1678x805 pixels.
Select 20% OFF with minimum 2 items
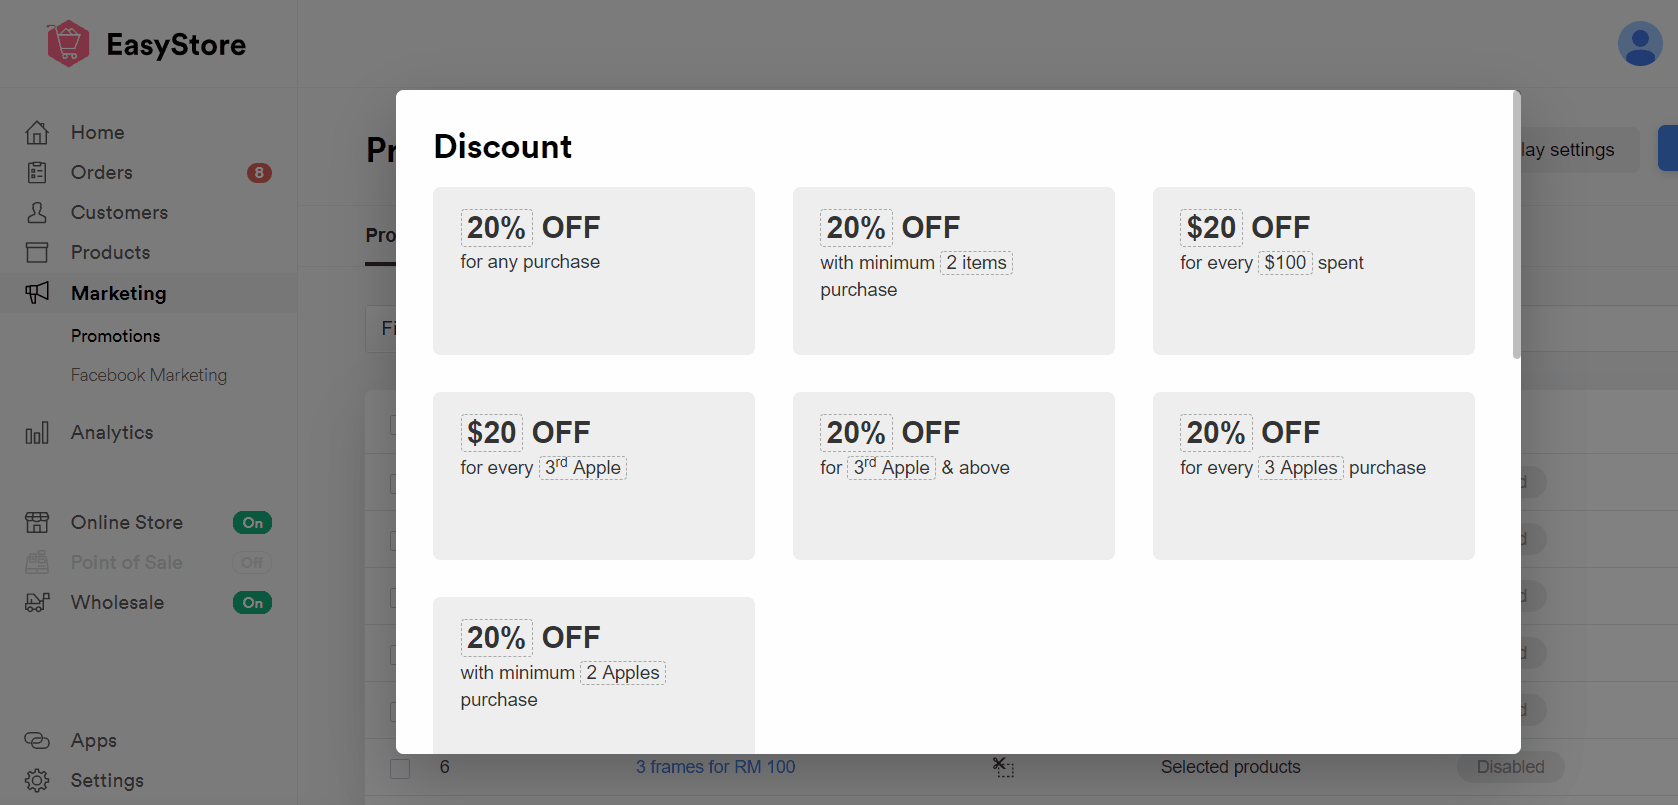tap(954, 271)
